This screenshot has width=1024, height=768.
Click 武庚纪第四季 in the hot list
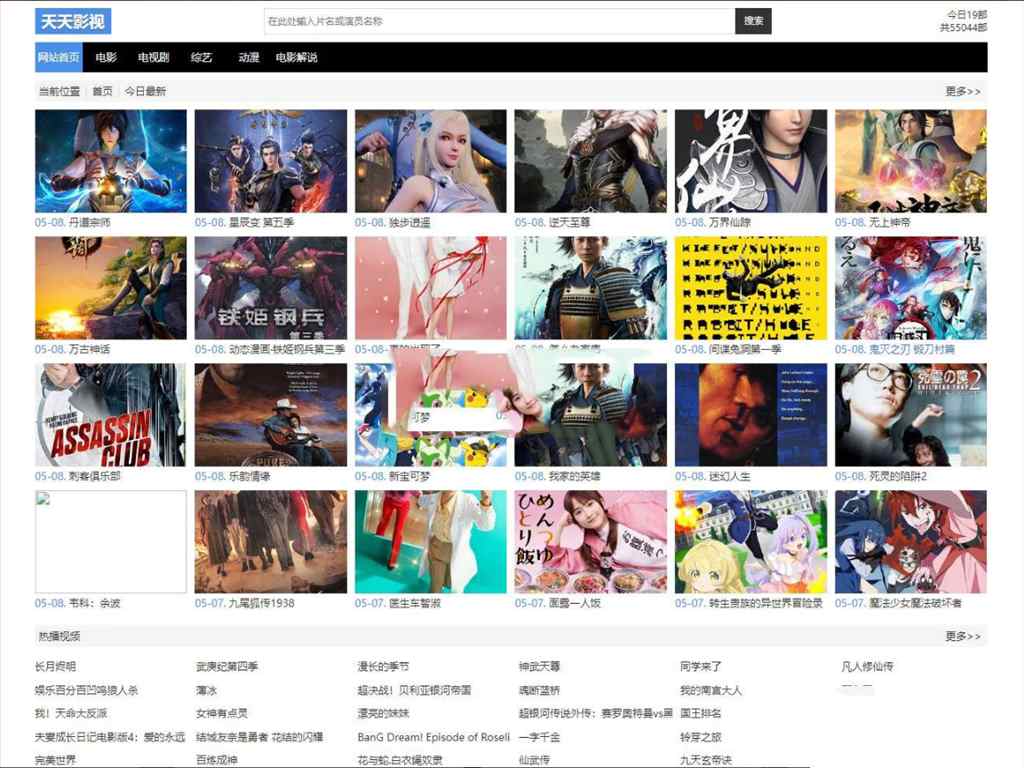pyautogui.click(x=227, y=666)
